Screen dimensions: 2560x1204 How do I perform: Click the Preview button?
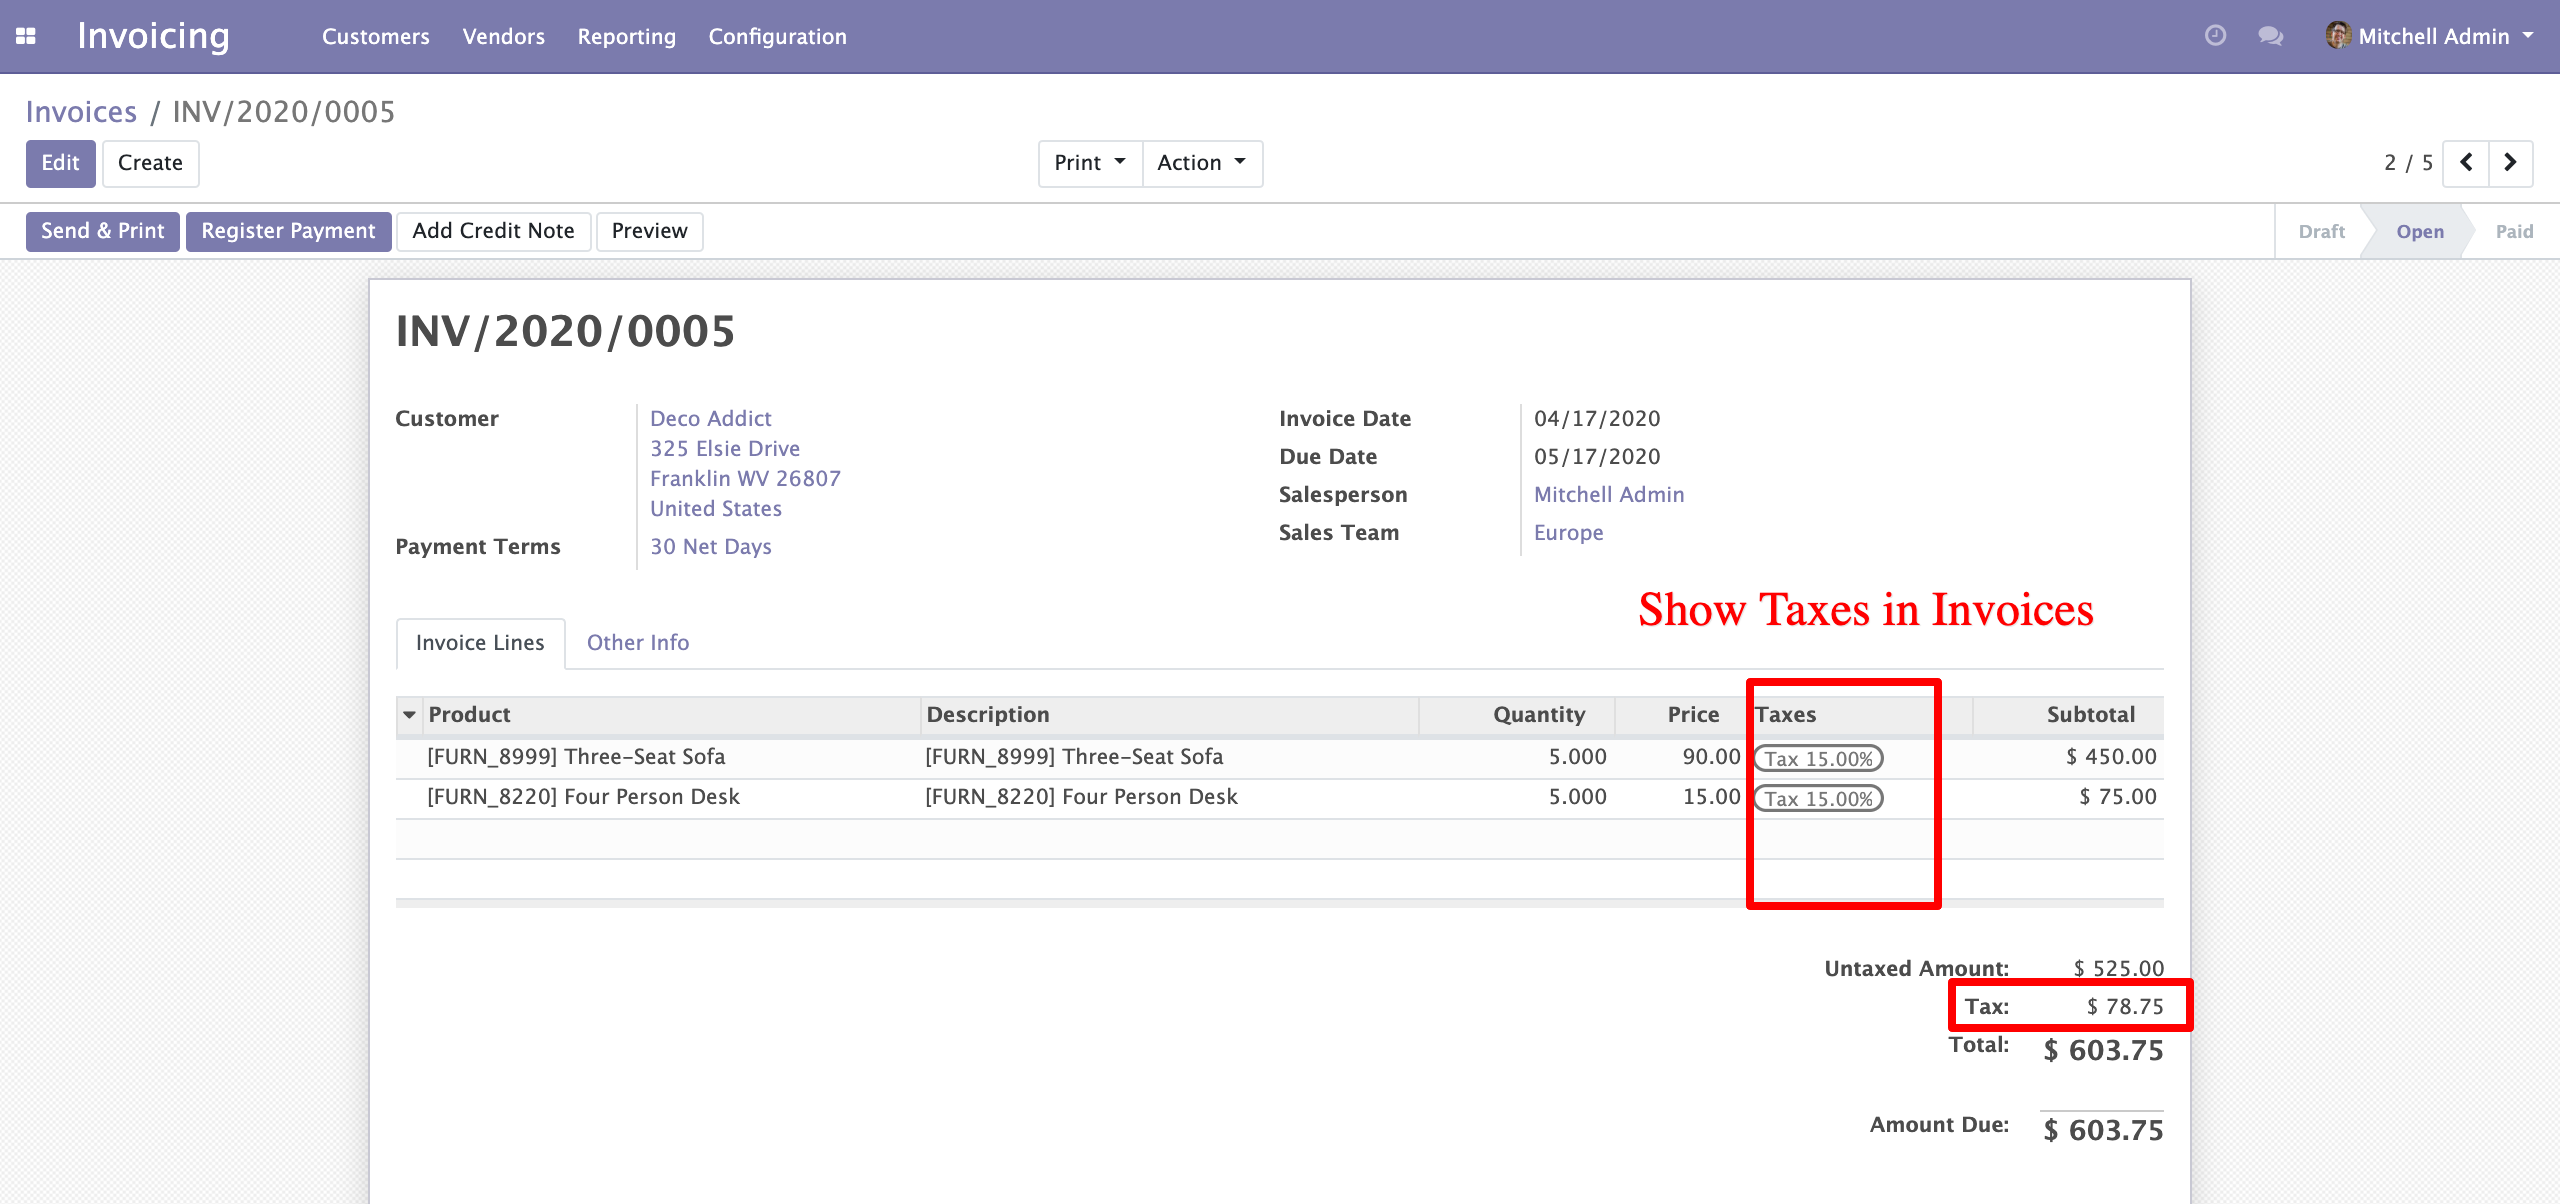[x=650, y=231]
